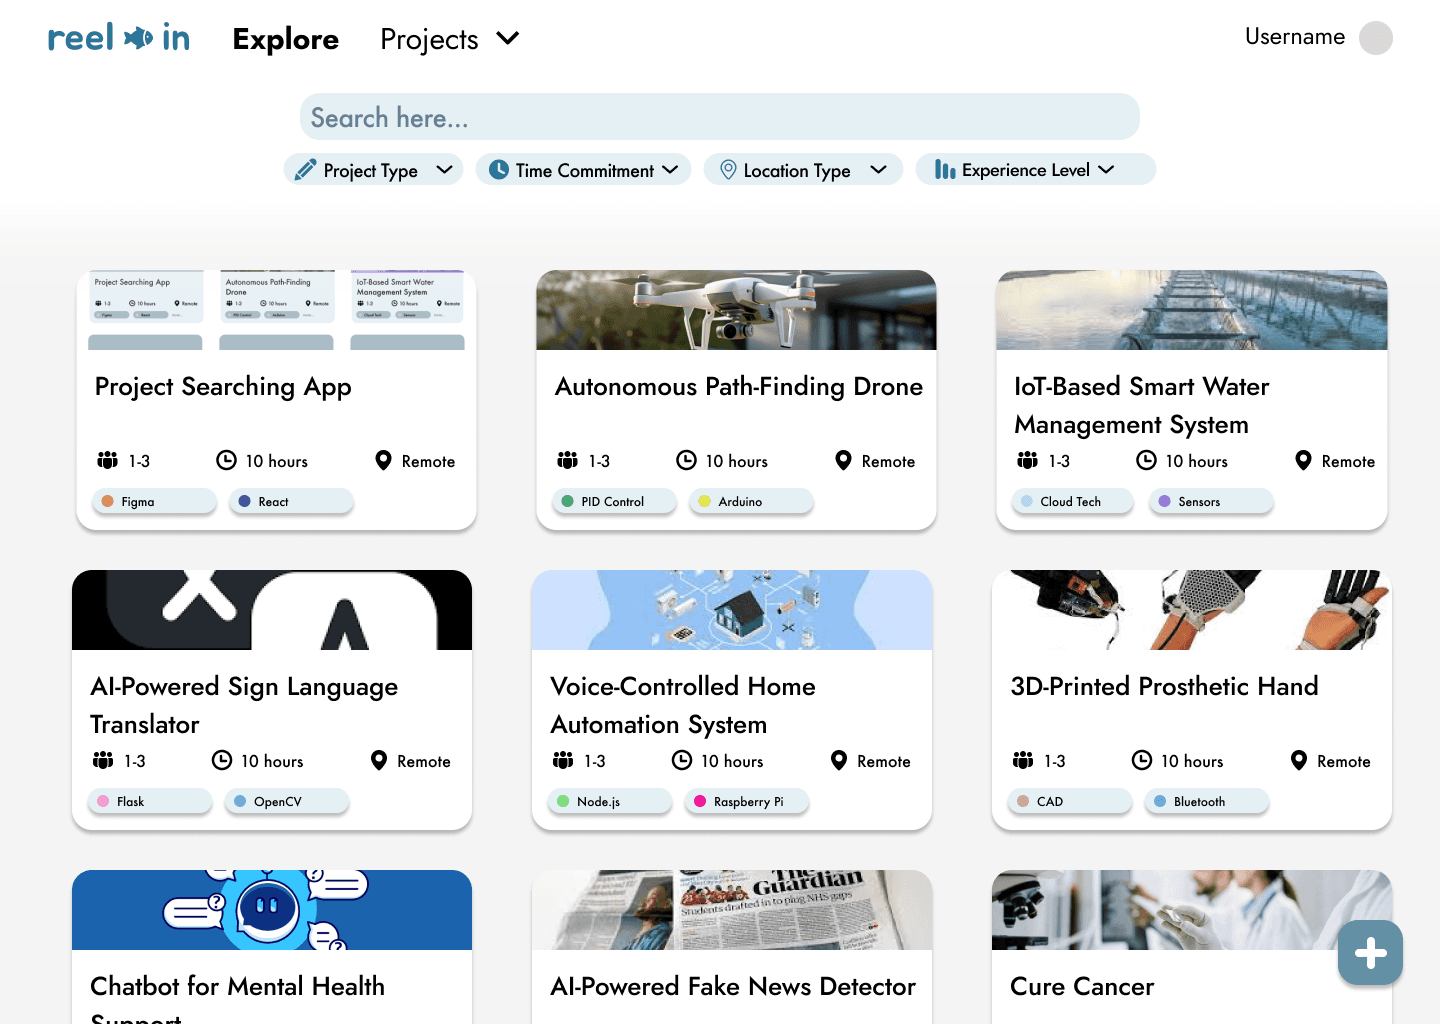Open the Project Type filter dropdown

point(374,170)
